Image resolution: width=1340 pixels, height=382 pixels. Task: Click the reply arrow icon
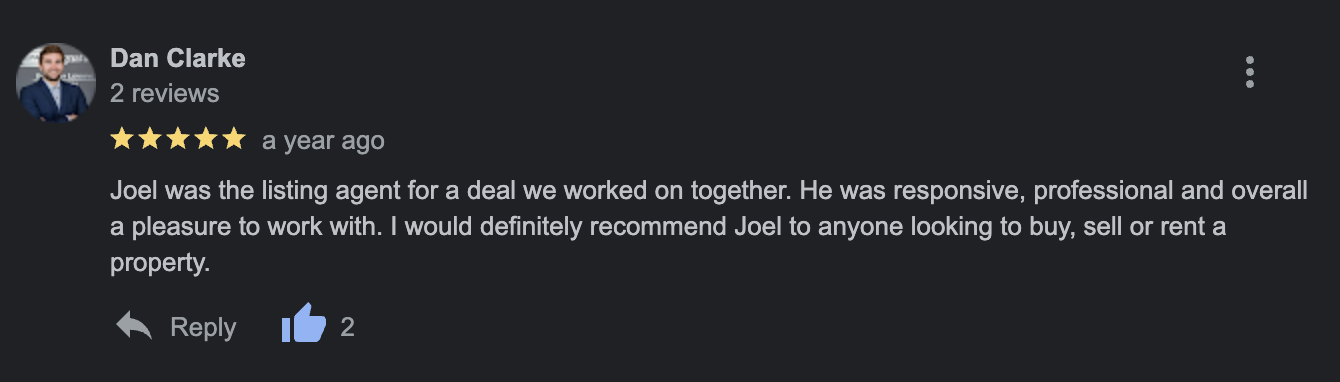(134, 325)
